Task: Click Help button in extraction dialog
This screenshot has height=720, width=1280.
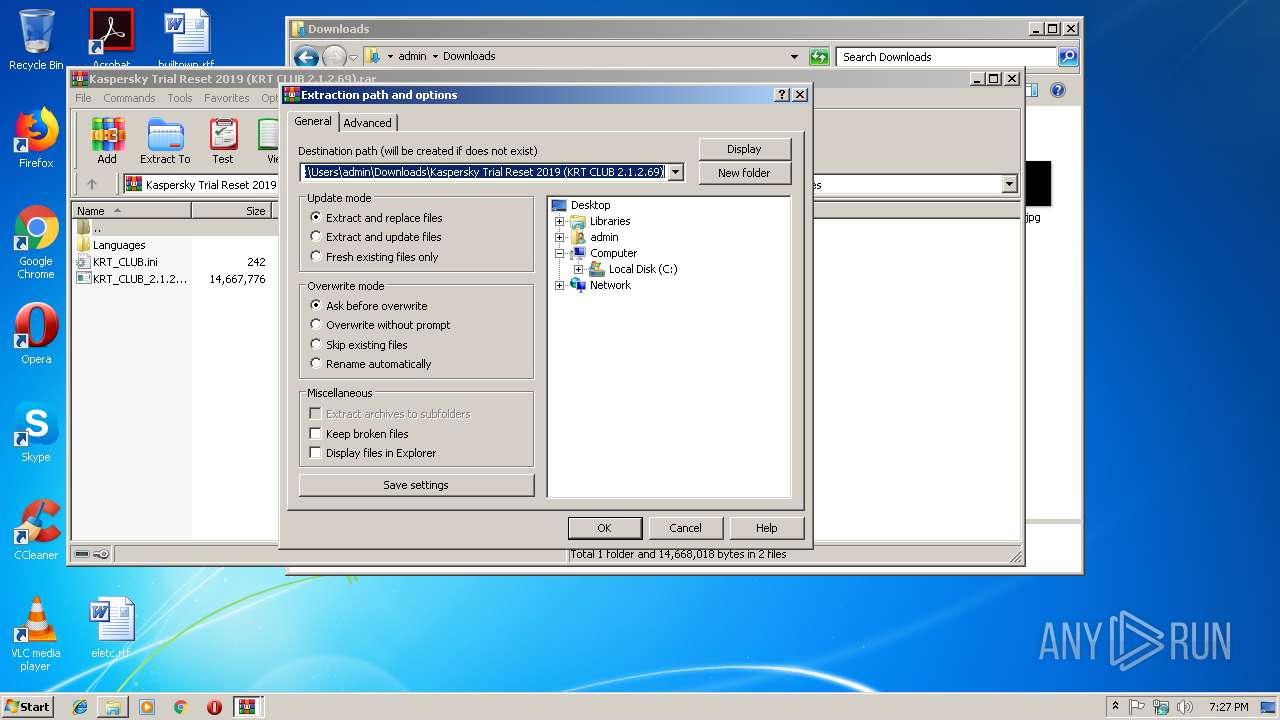Action: 767,528
